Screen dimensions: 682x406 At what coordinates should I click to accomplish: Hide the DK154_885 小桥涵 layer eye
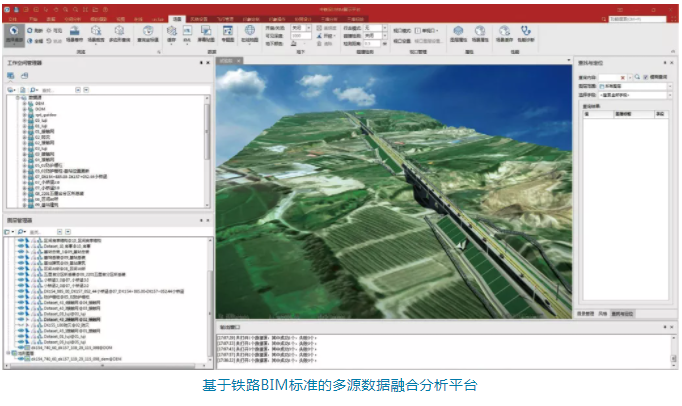[x=20, y=291]
